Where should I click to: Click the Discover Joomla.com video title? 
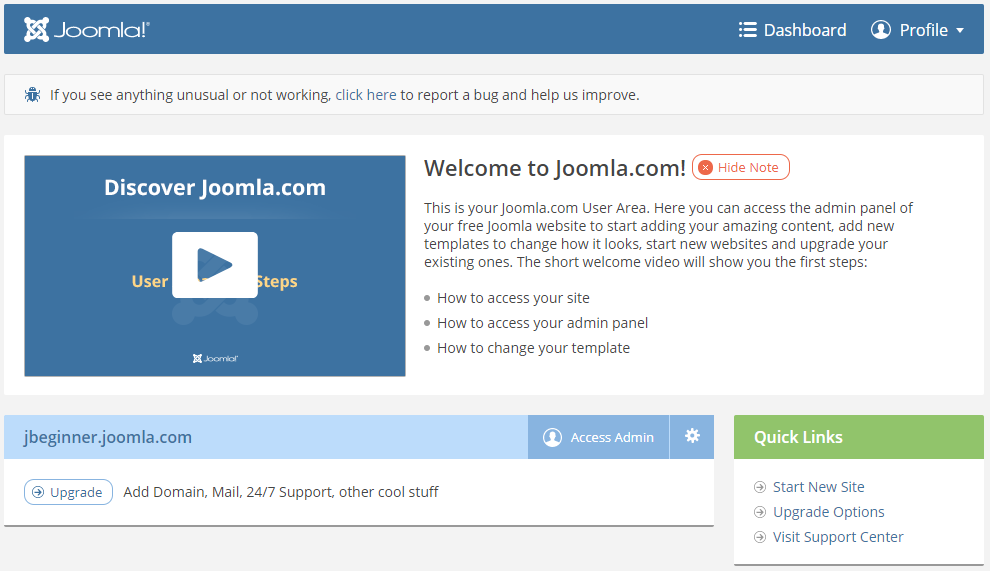[x=215, y=188]
